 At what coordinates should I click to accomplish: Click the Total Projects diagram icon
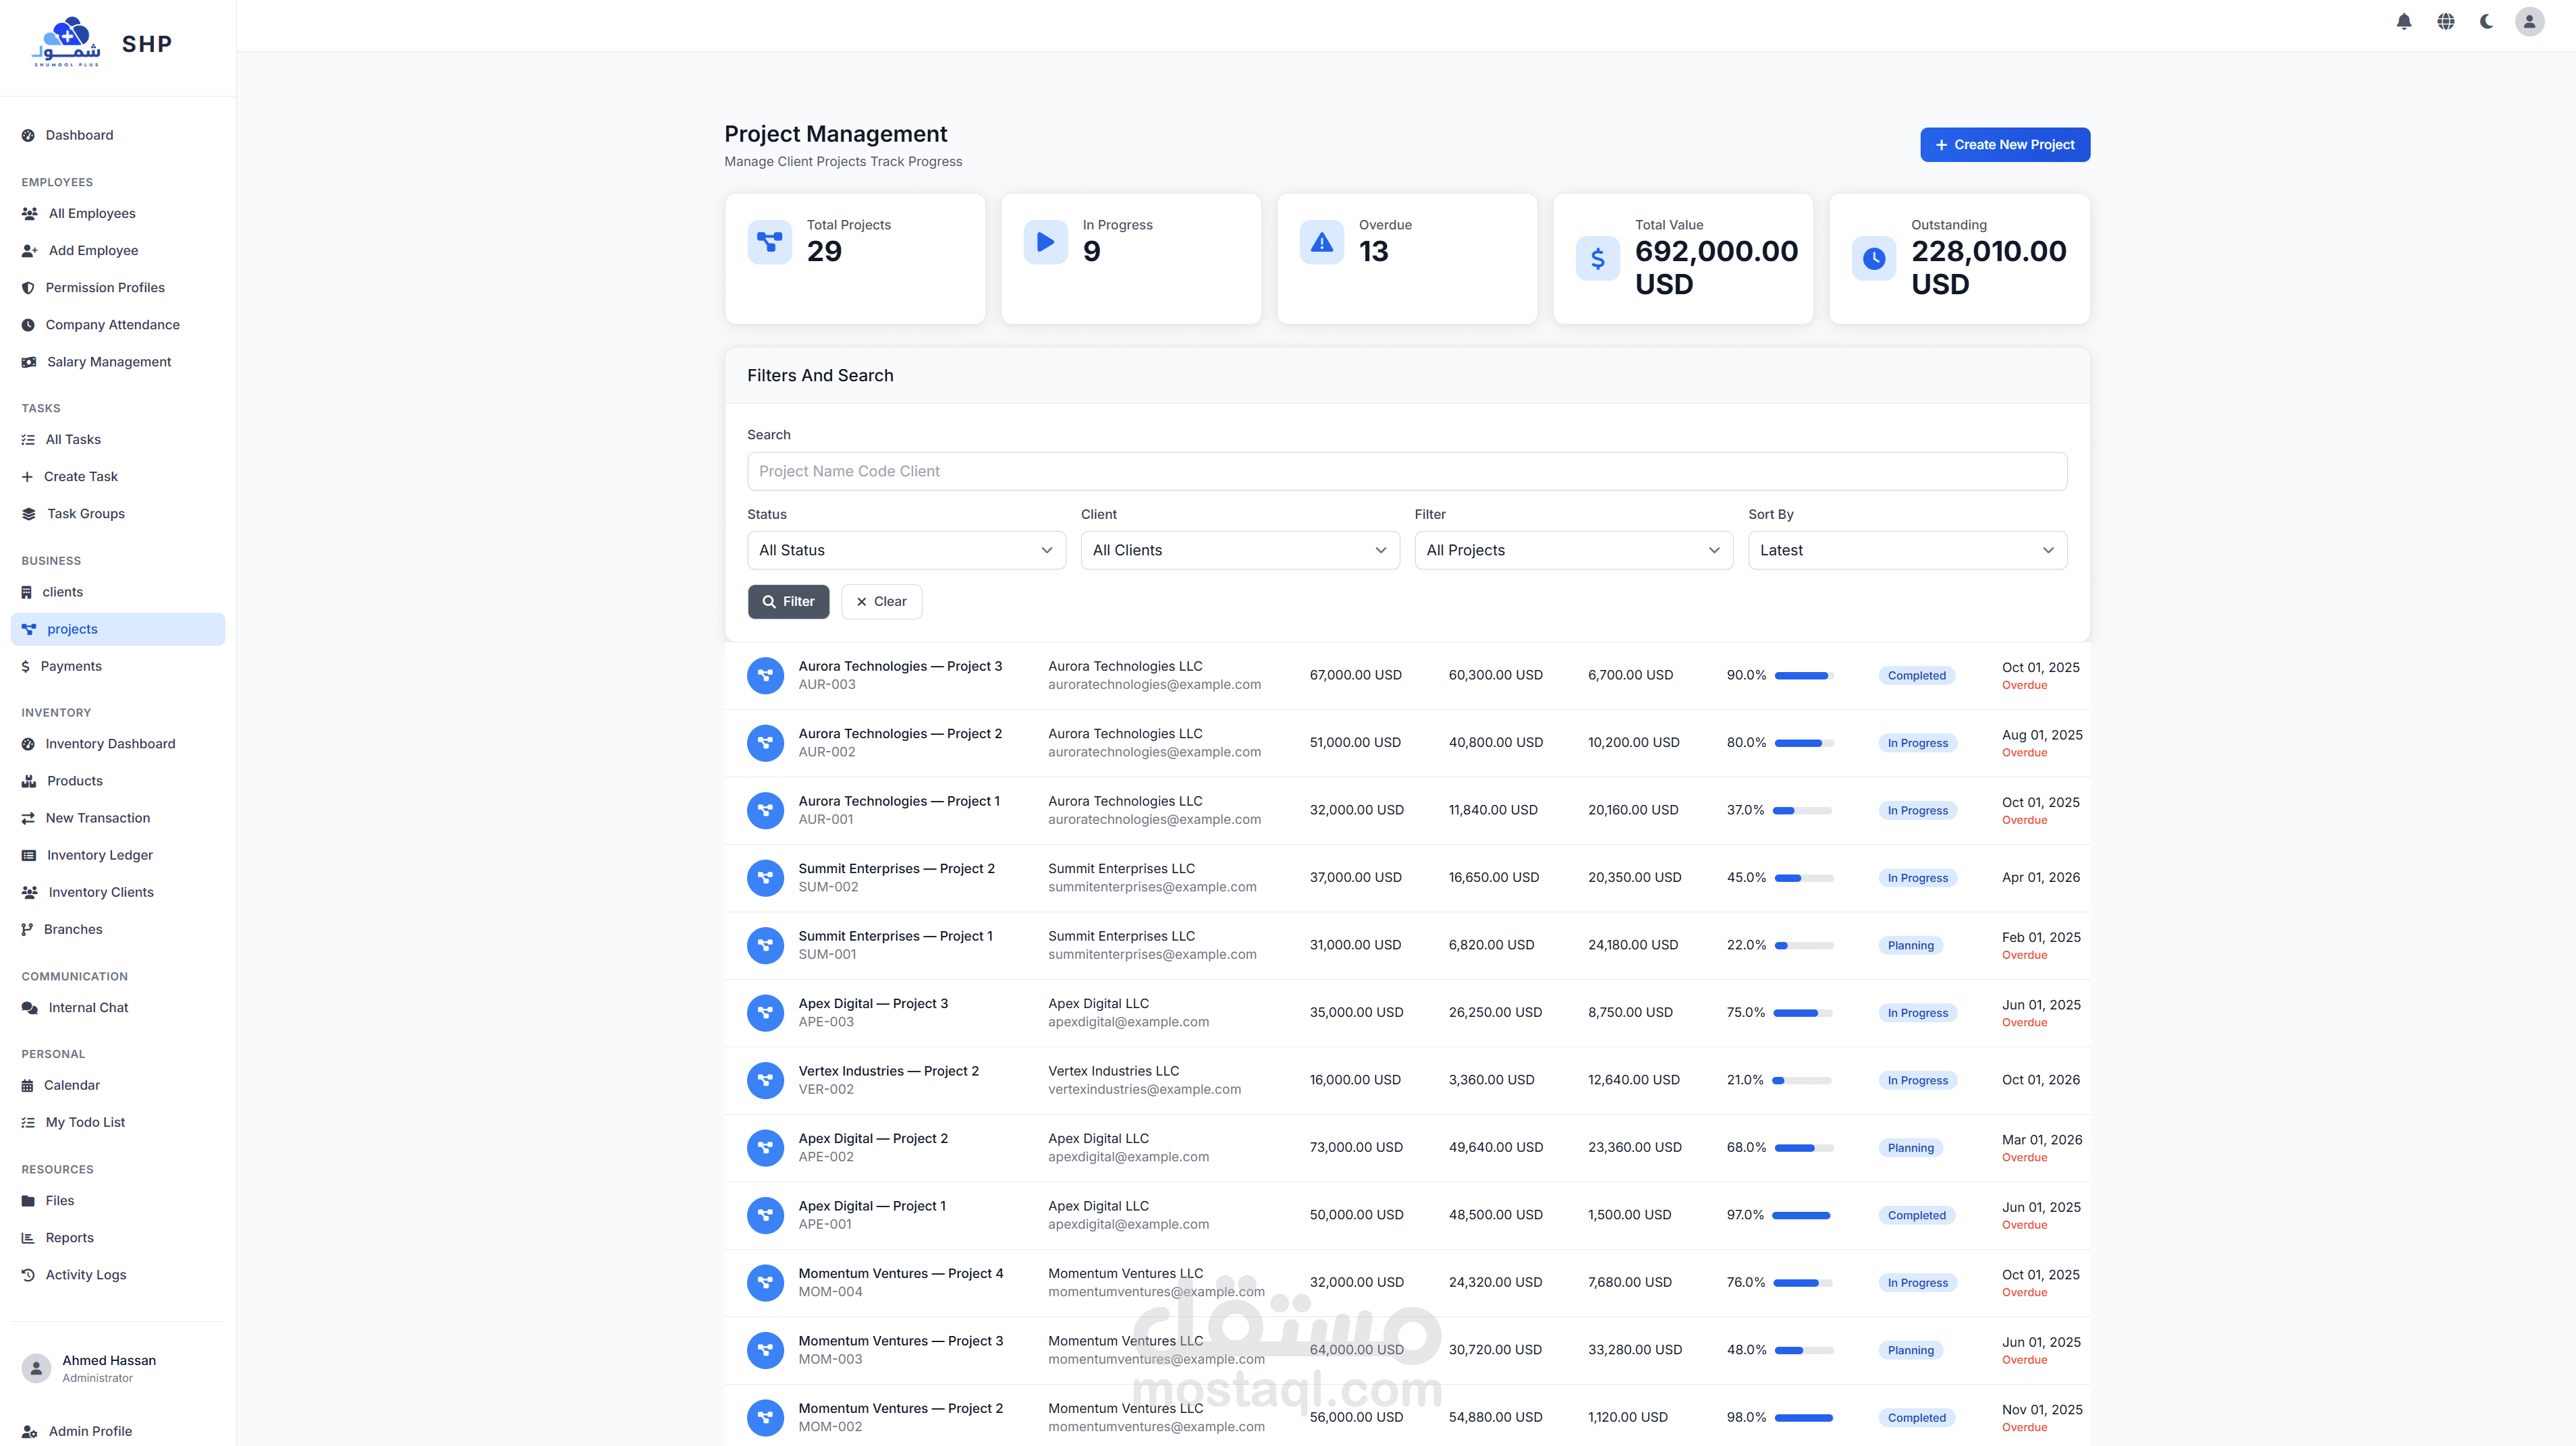[x=769, y=242]
